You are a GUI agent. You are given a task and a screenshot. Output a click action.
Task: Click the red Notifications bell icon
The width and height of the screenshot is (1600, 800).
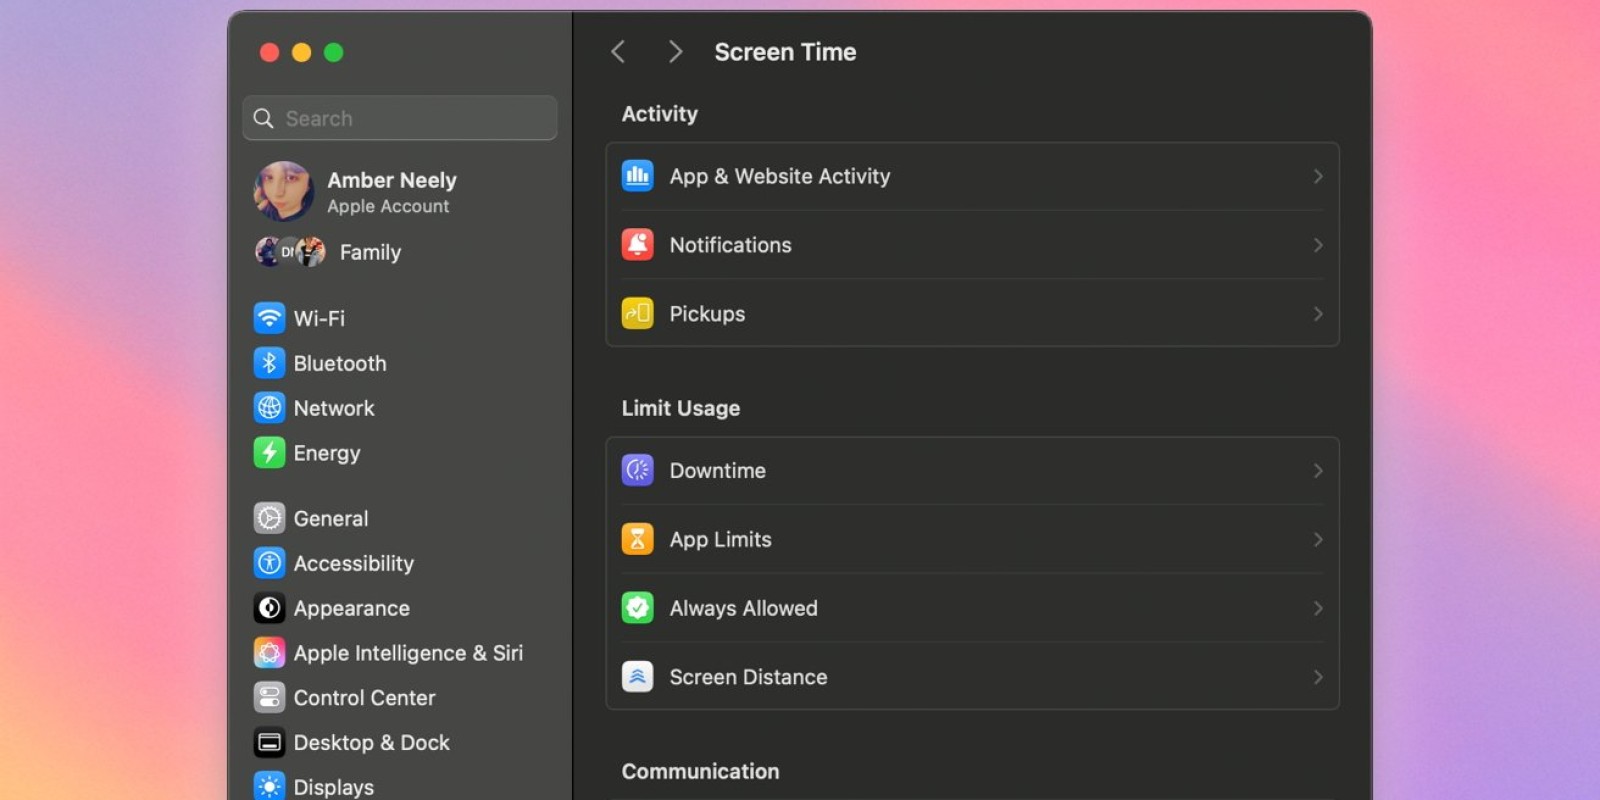637,245
